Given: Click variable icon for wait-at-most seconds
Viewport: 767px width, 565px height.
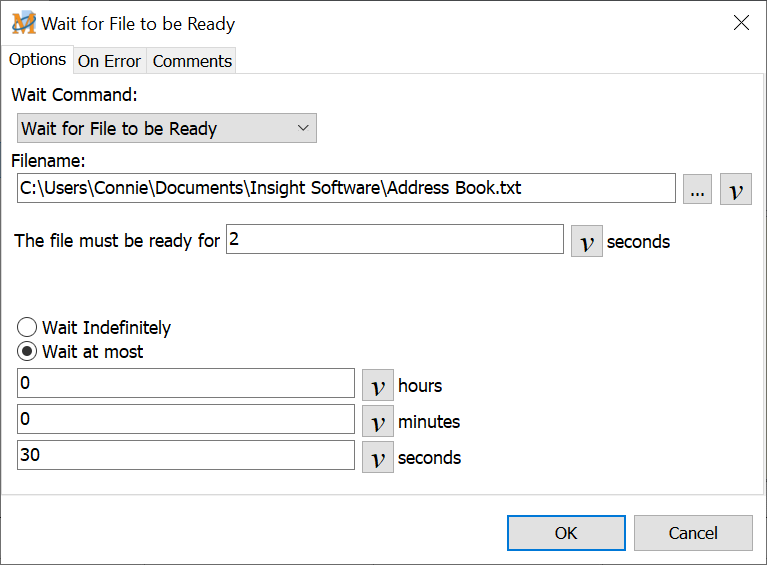Looking at the screenshot, I should [x=377, y=457].
